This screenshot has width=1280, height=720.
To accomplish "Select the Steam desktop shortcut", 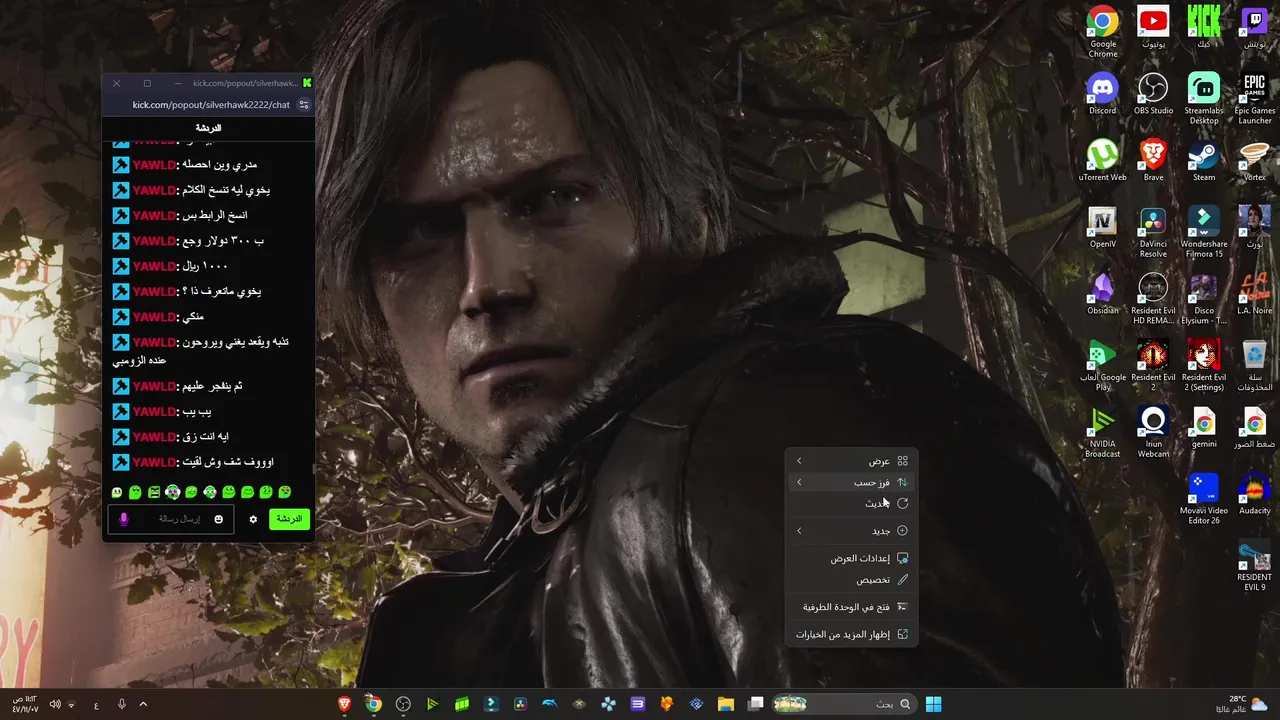I will point(1204,160).
